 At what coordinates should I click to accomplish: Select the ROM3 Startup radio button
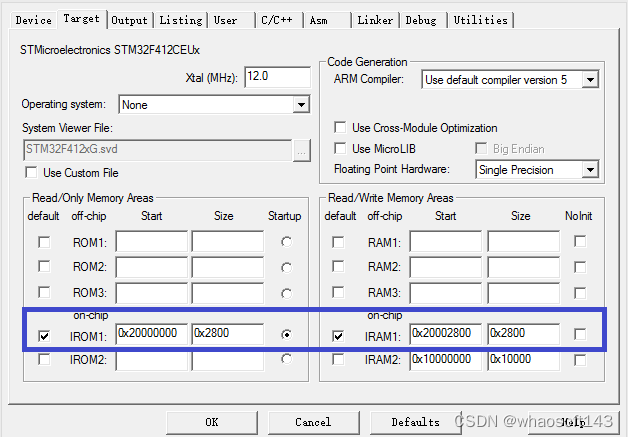click(x=286, y=294)
